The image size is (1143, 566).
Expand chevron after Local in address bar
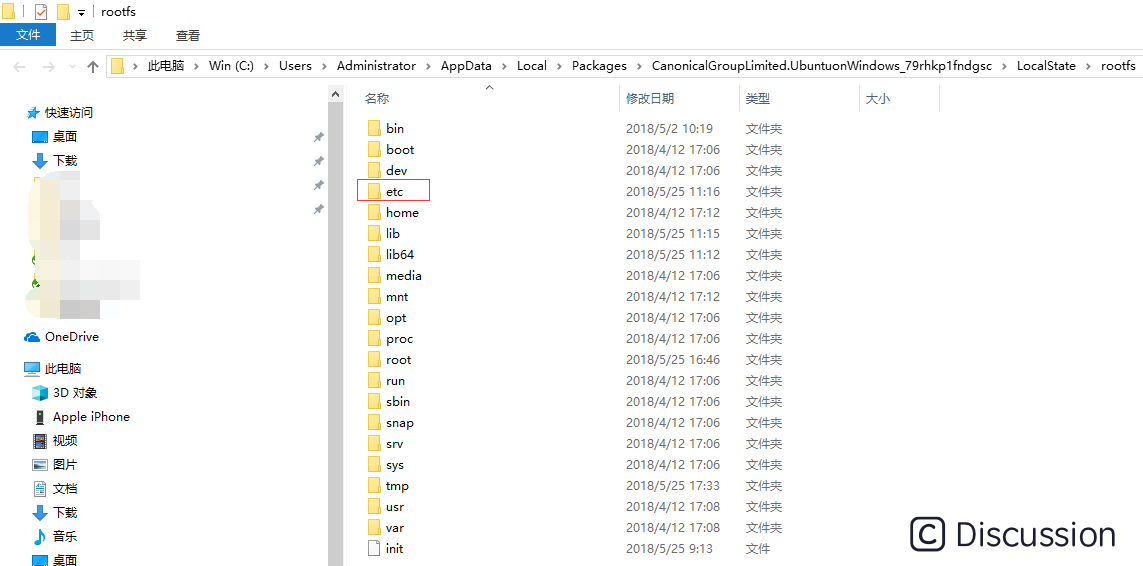[x=559, y=66]
